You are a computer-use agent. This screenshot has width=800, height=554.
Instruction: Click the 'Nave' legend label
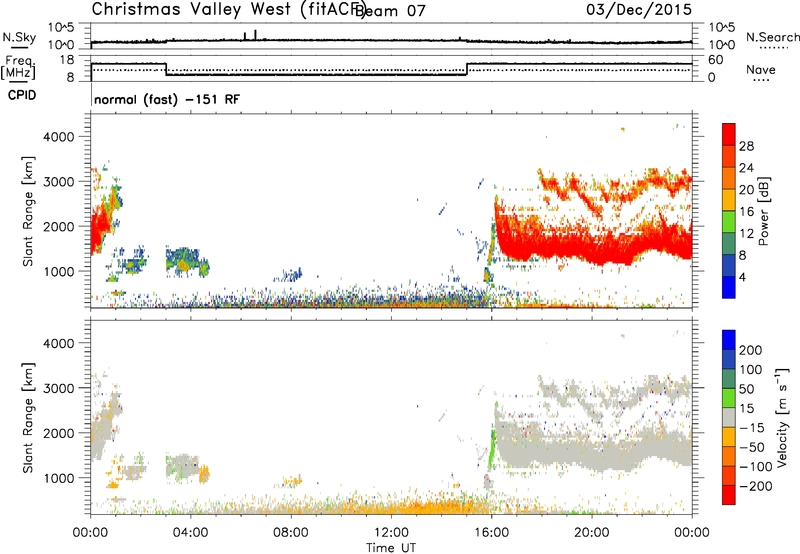coord(760,70)
